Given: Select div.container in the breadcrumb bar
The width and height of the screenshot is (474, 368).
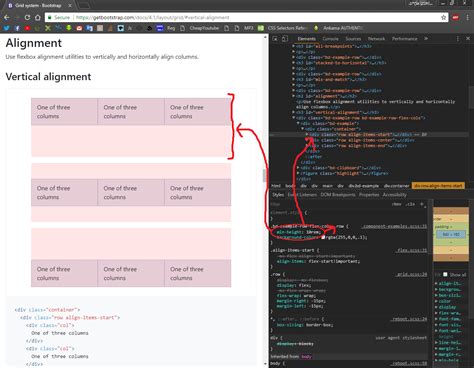Looking at the screenshot, I should 396,186.
